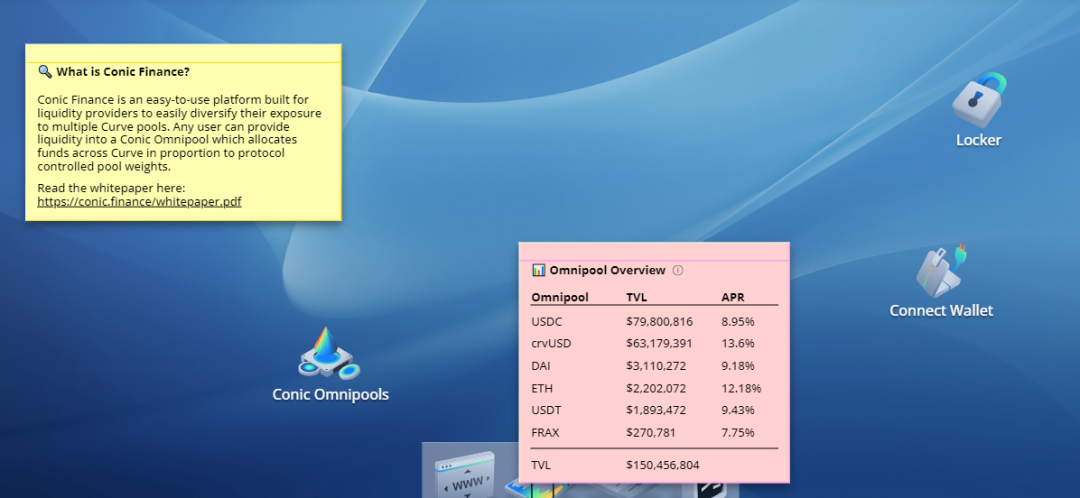The image size is (1080, 498).
Task: Click the crvUSD TVL value $63,179,391
Action: [659, 343]
